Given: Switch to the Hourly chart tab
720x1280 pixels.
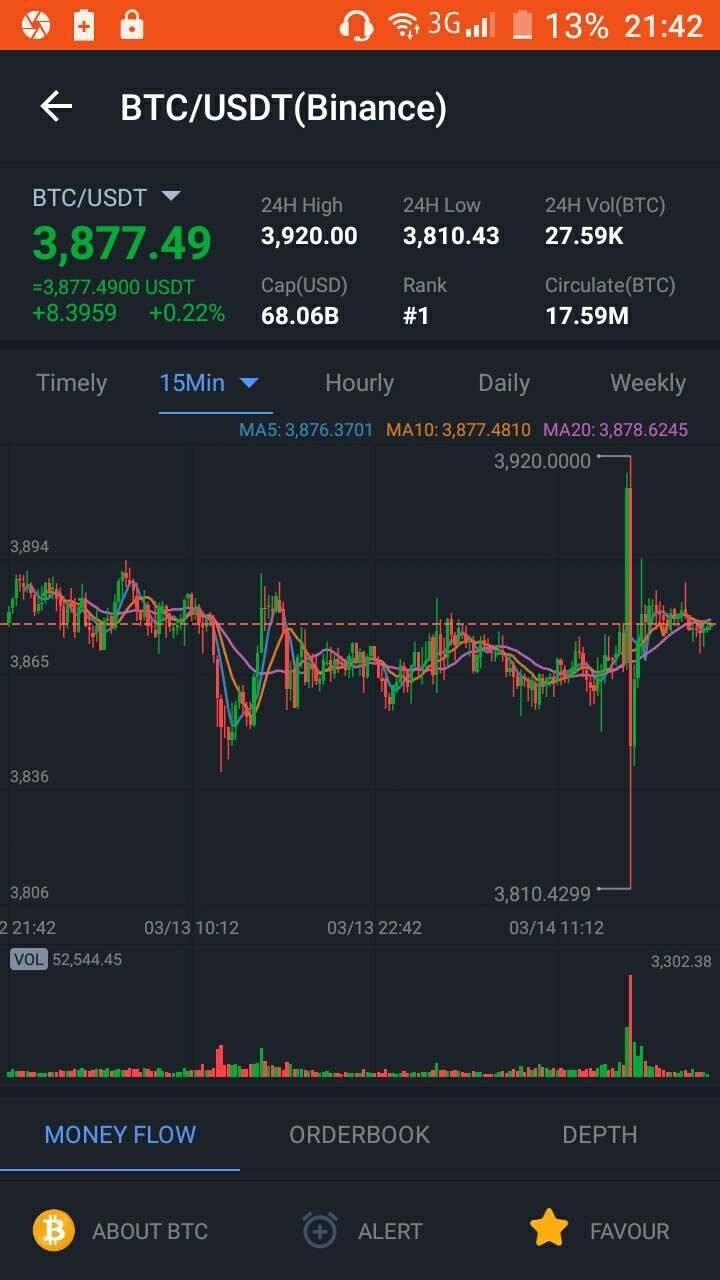Looking at the screenshot, I should [359, 383].
